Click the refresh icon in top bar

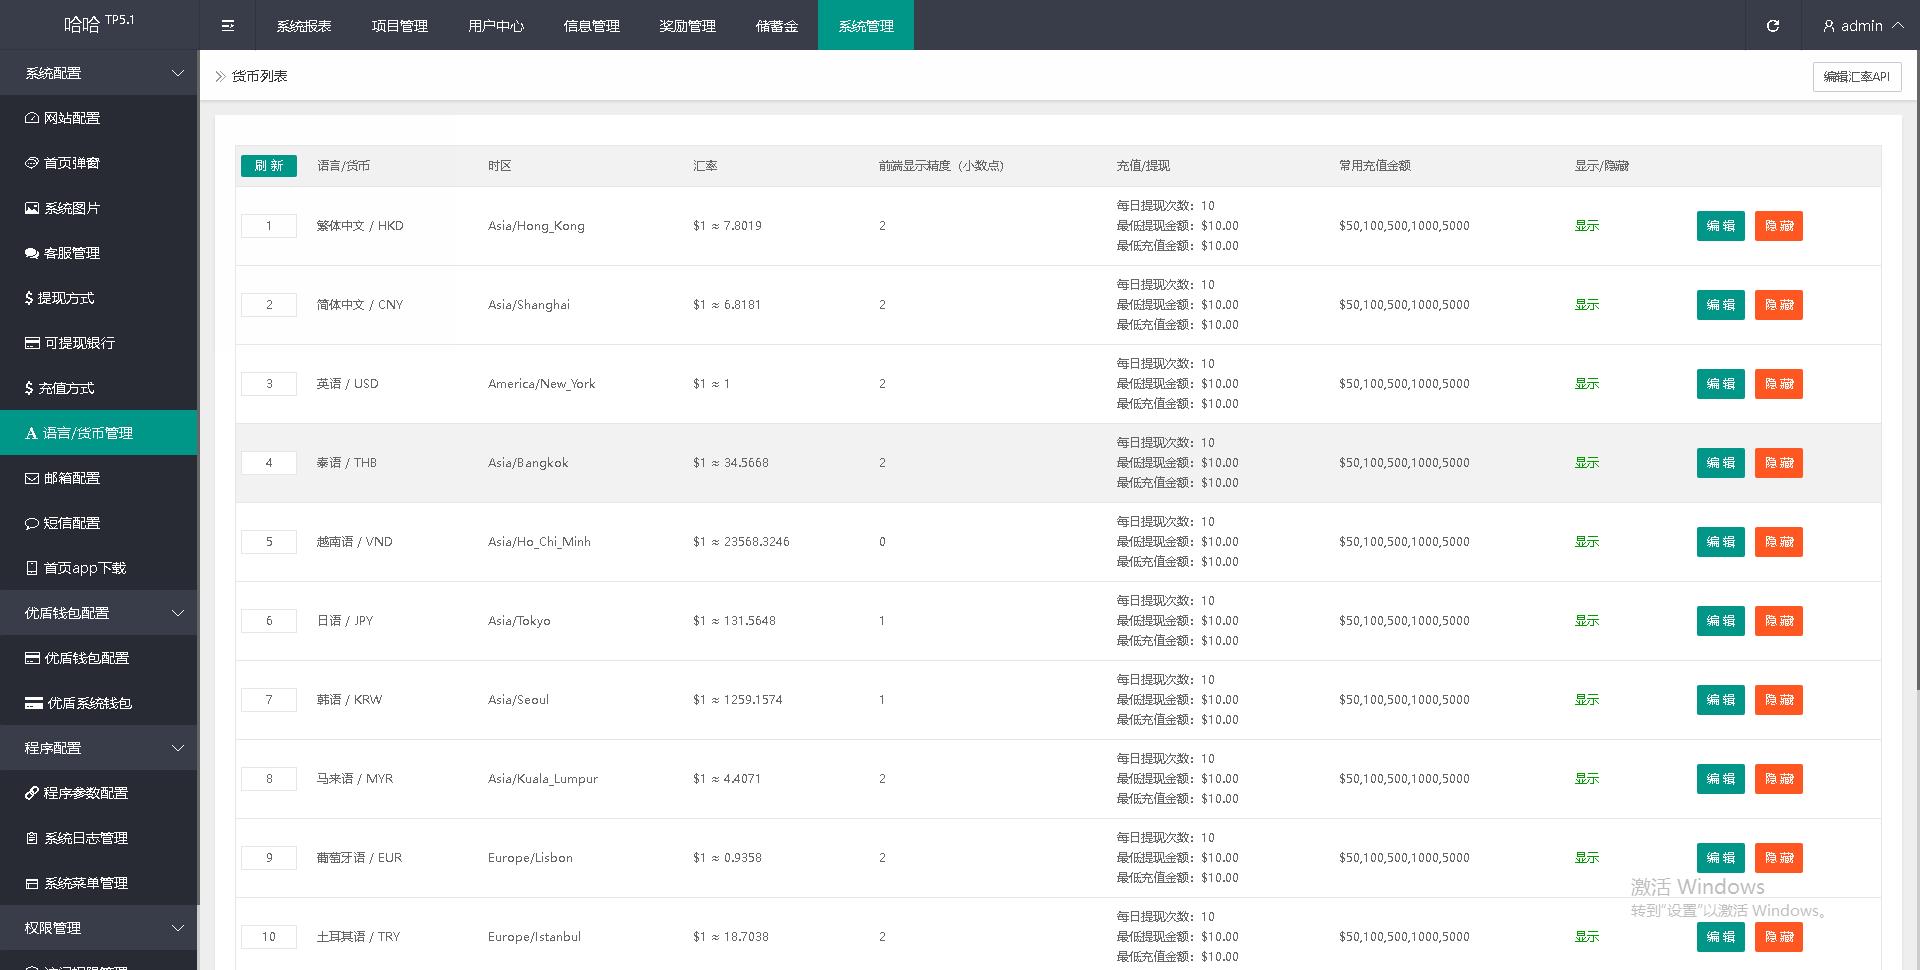pos(1772,26)
